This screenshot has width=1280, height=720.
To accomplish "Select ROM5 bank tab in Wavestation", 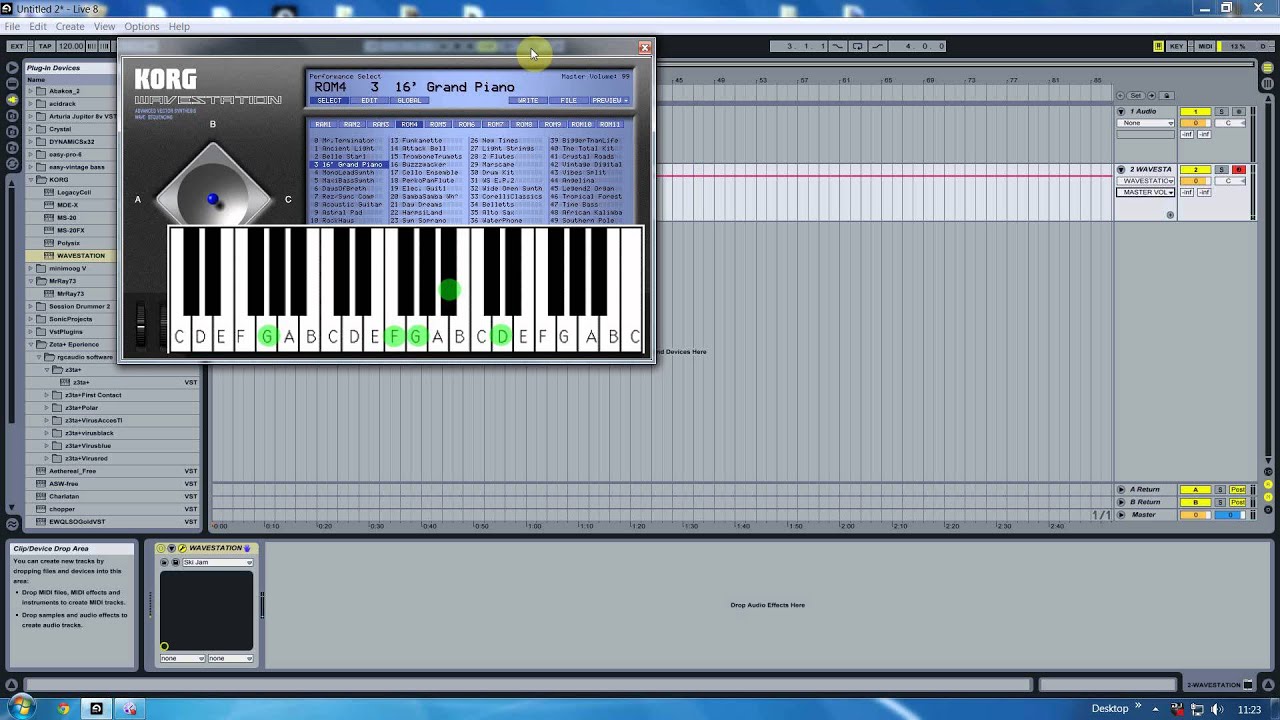I will click(x=438, y=124).
